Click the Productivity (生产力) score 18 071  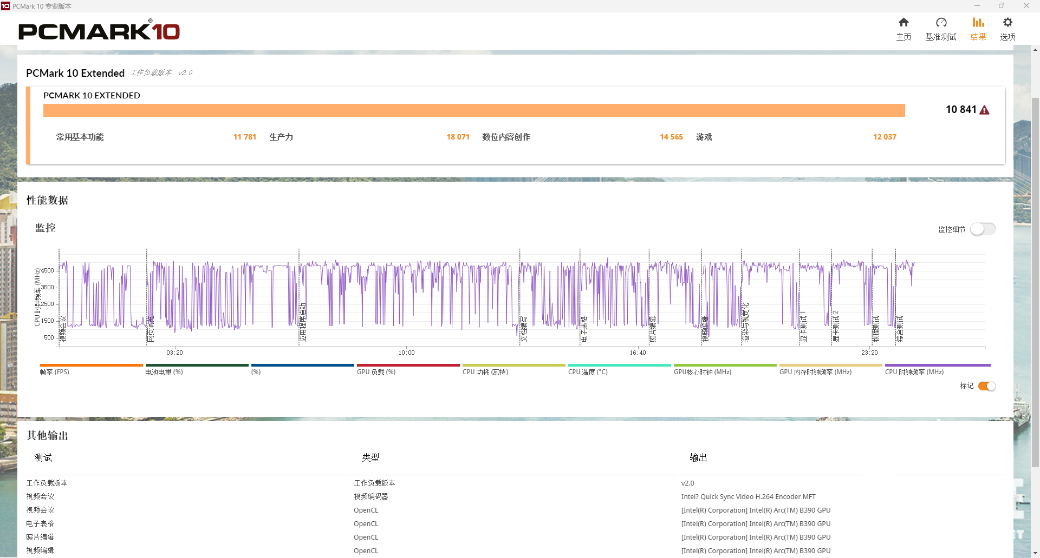click(x=457, y=137)
